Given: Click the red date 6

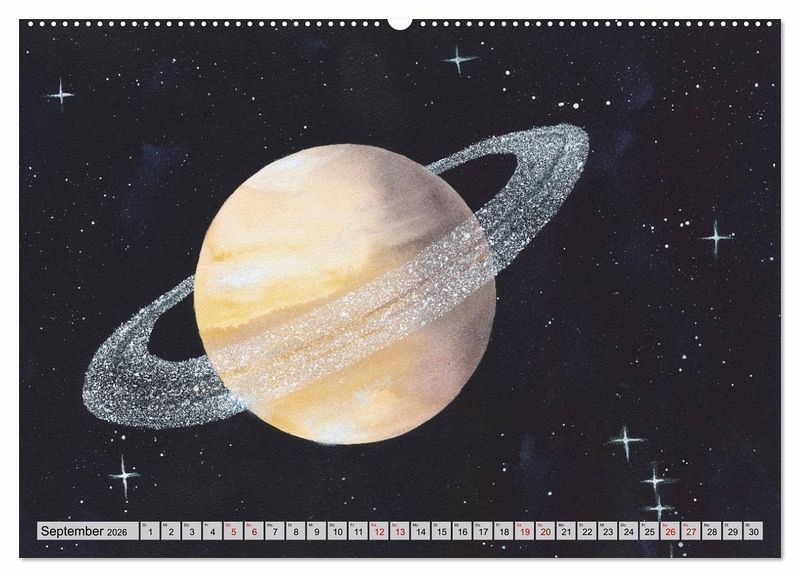Looking at the screenshot, I should [254, 532].
